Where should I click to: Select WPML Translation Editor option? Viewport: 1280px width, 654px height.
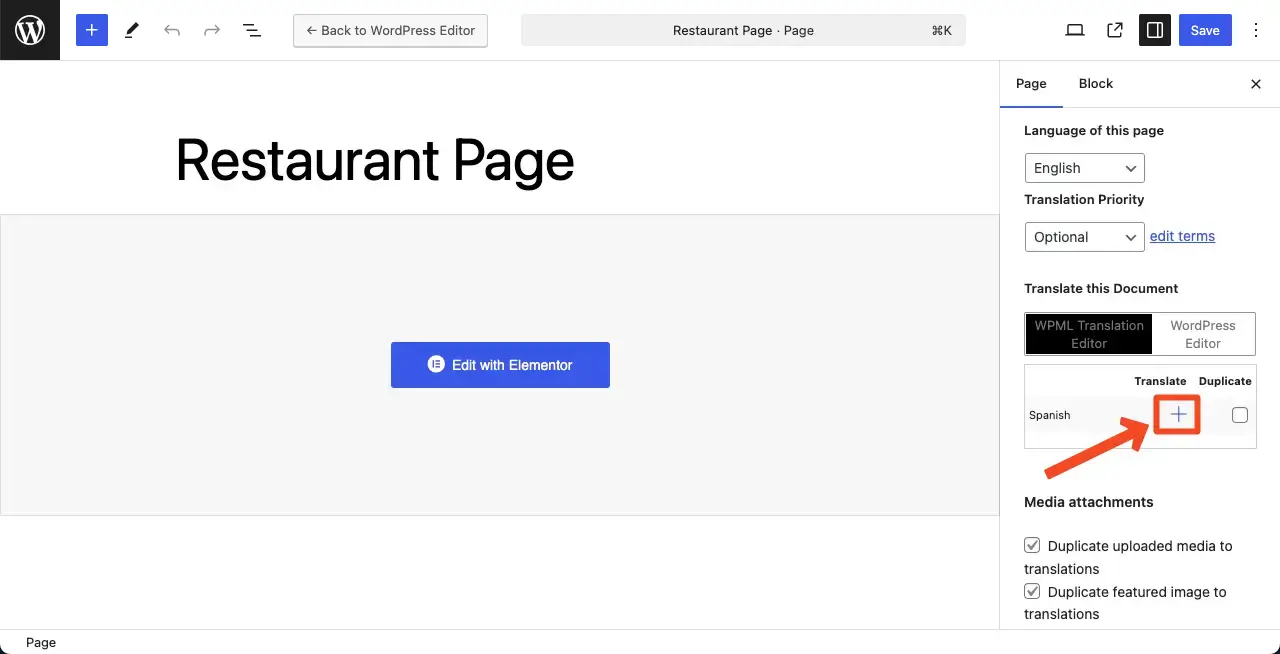(x=1089, y=334)
